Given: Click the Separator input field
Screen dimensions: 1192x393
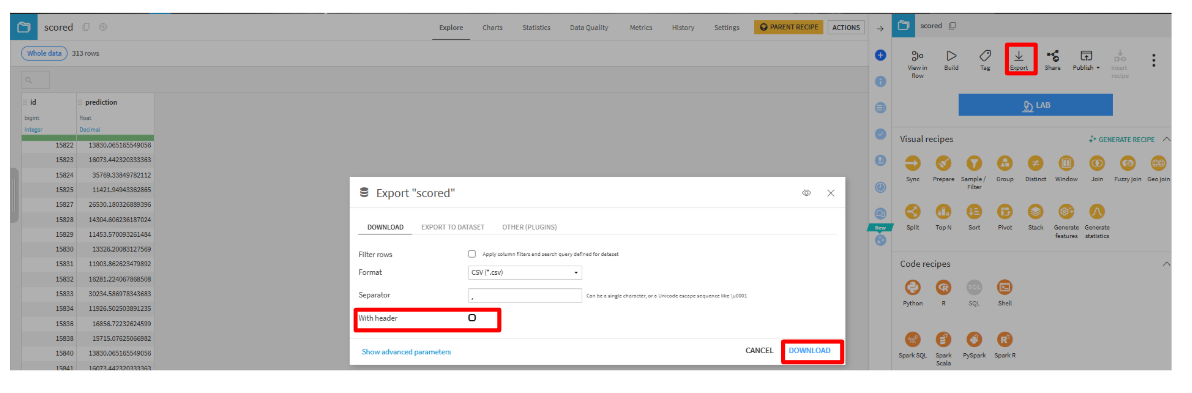Looking at the screenshot, I should click(x=525, y=295).
